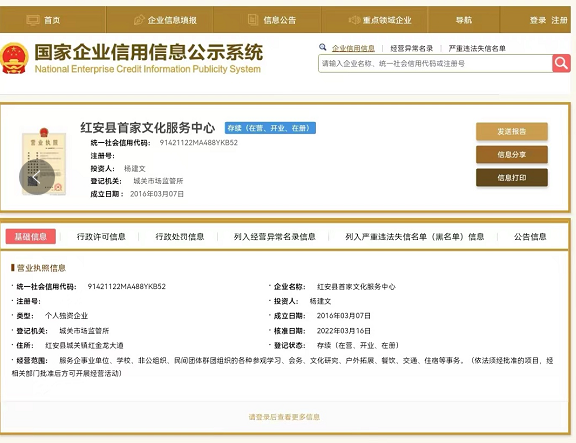Open 重点领域企业 in top navigation
The width and height of the screenshot is (576, 443).
point(387,20)
